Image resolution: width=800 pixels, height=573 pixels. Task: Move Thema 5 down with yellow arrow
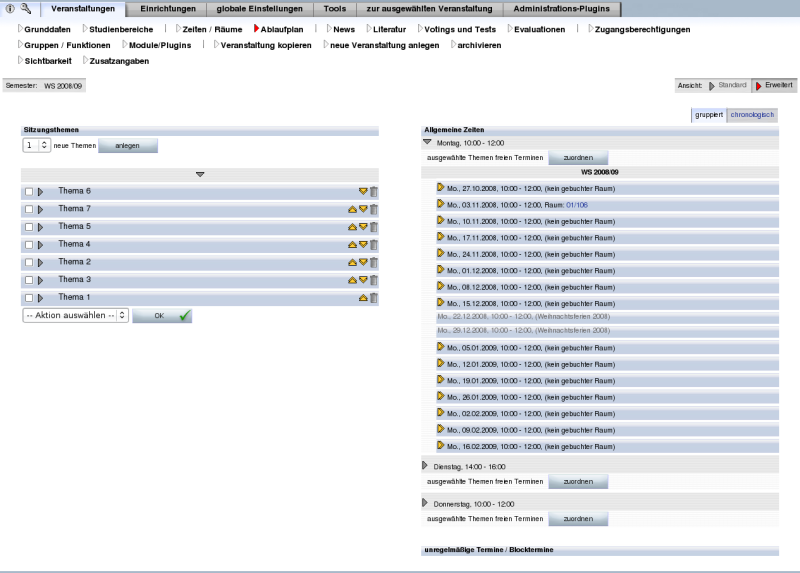coord(363,227)
